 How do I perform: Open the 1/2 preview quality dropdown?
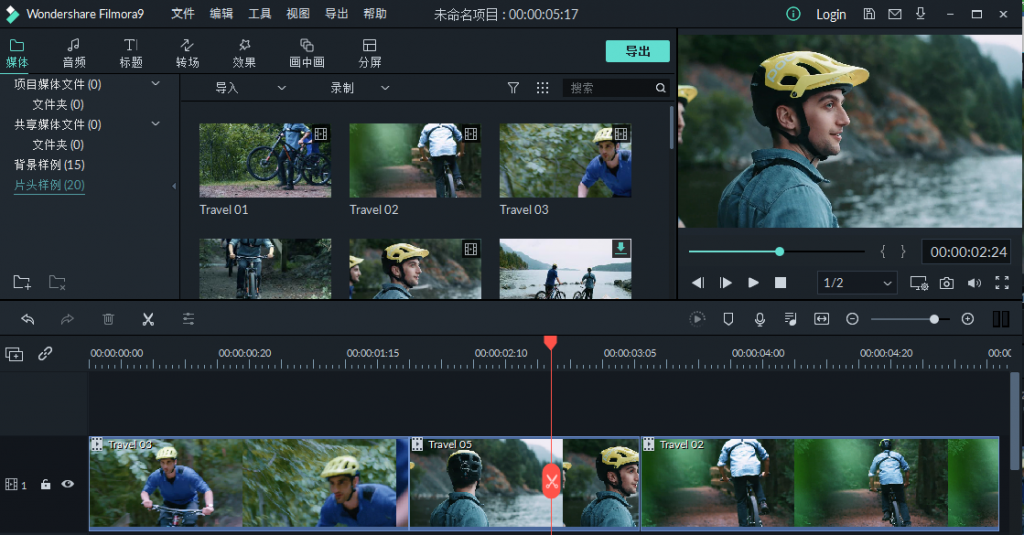coord(856,283)
